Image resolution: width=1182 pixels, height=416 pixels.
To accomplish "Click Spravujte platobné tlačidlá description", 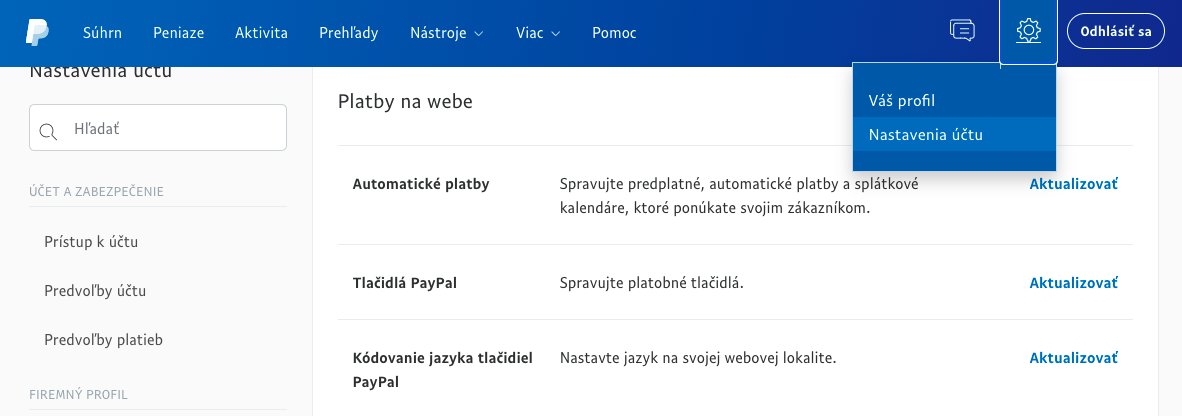I will (652, 283).
